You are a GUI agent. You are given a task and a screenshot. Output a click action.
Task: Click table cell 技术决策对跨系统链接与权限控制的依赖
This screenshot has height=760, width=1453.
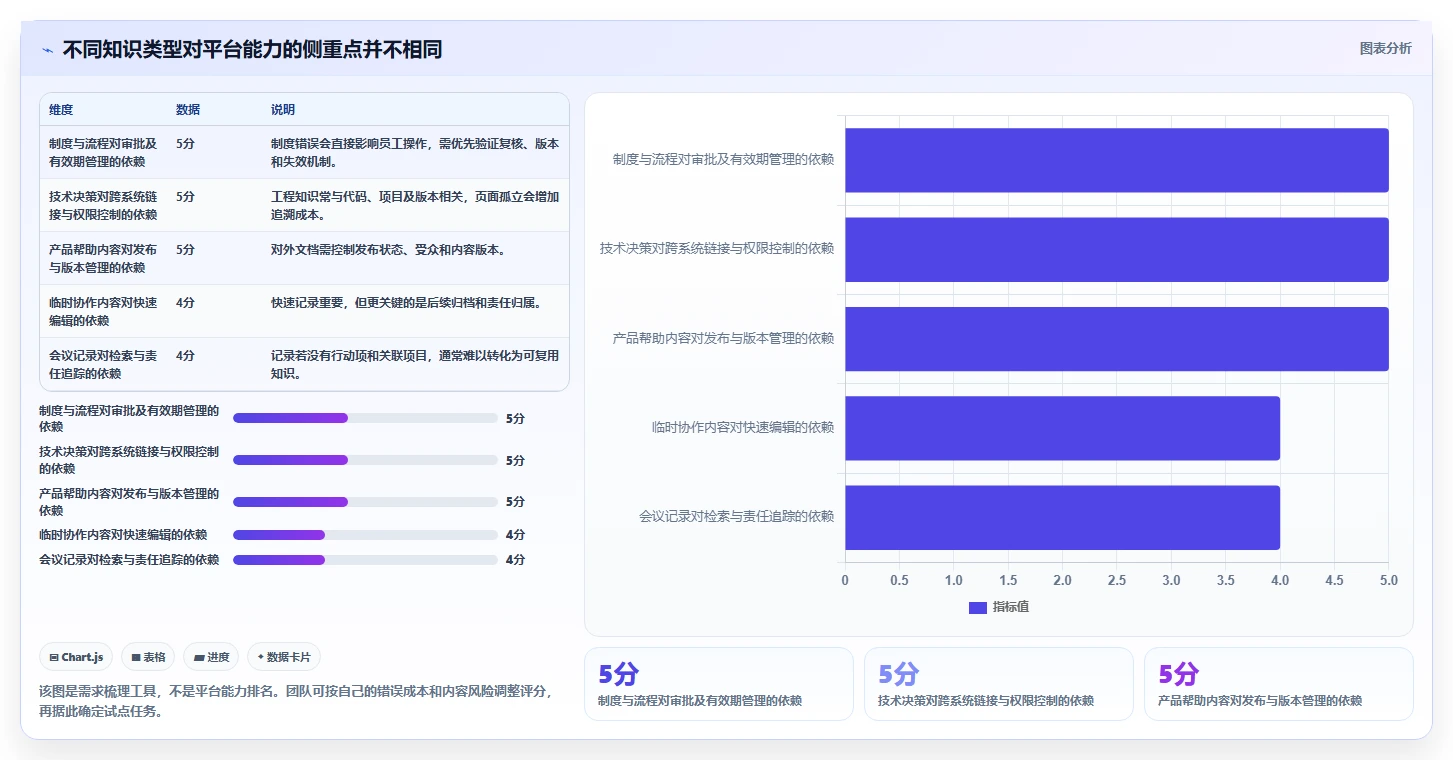(x=104, y=205)
